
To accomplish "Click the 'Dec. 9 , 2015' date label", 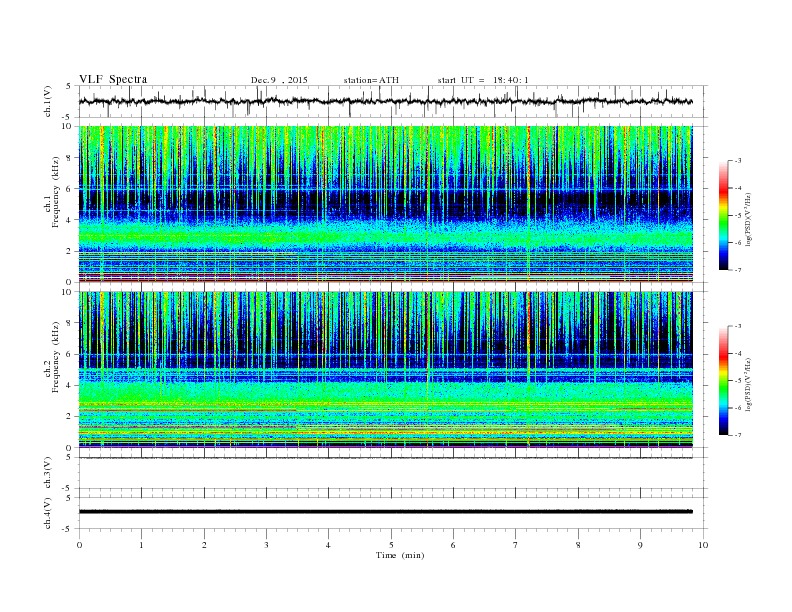I will (x=279, y=80).
